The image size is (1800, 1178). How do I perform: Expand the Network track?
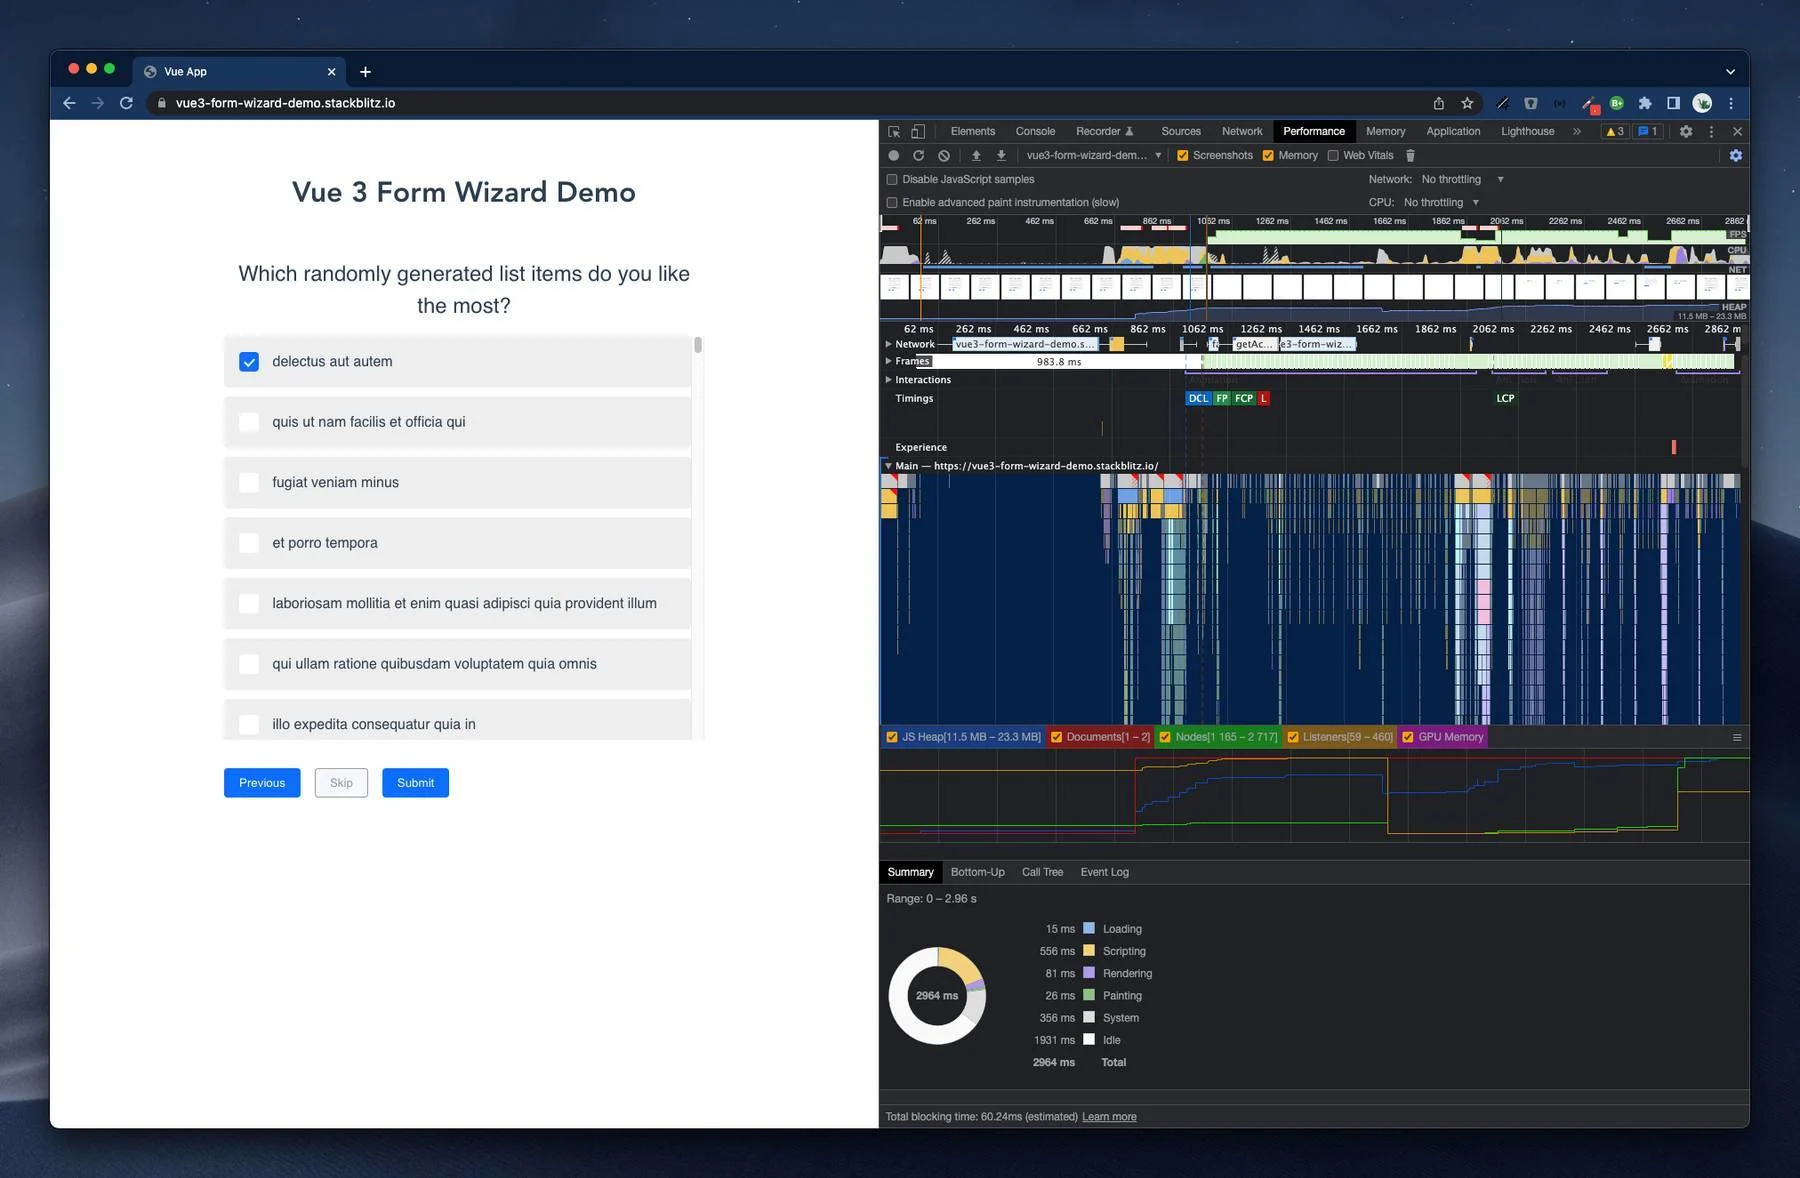pos(888,344)
